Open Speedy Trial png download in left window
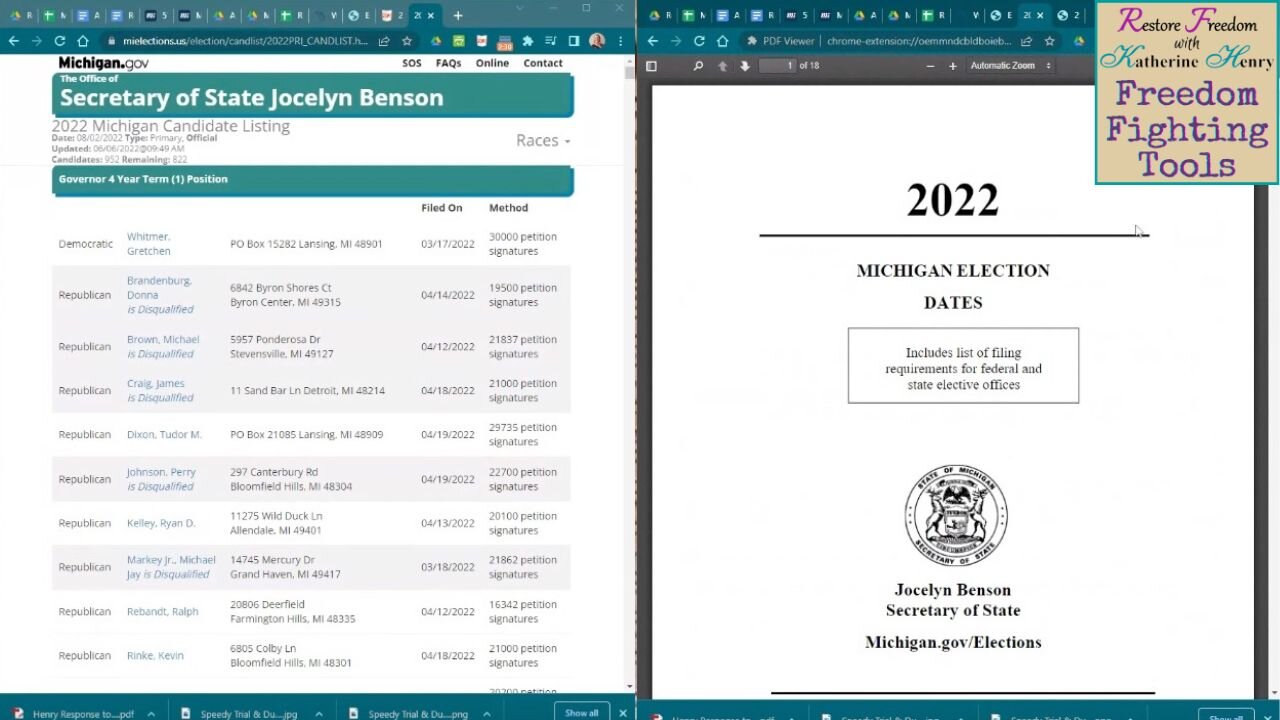 point(409,714)
